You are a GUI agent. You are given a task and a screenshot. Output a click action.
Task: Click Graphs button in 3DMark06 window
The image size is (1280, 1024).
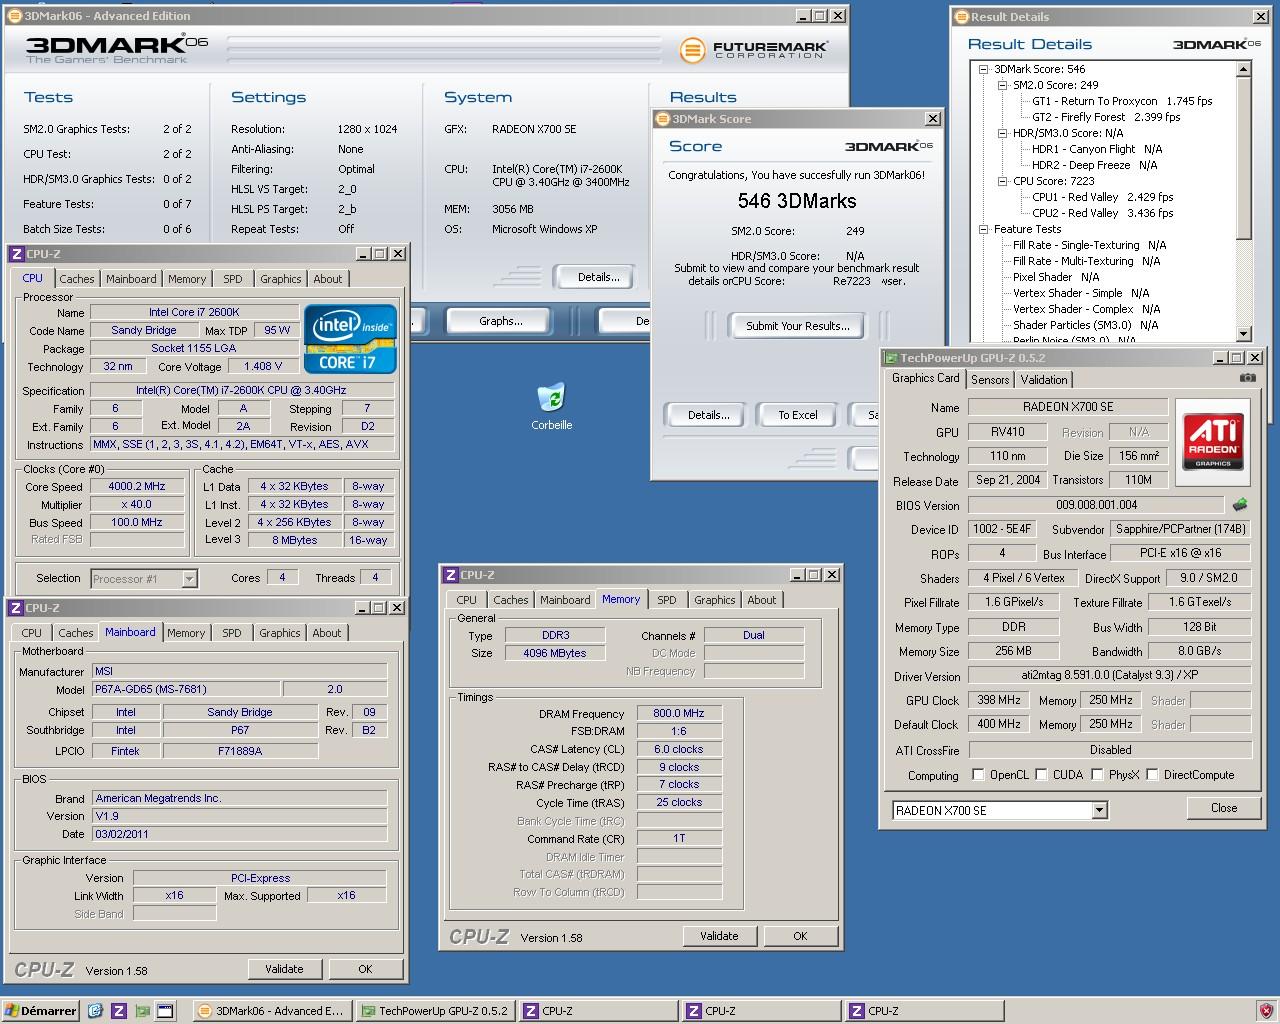501,321
